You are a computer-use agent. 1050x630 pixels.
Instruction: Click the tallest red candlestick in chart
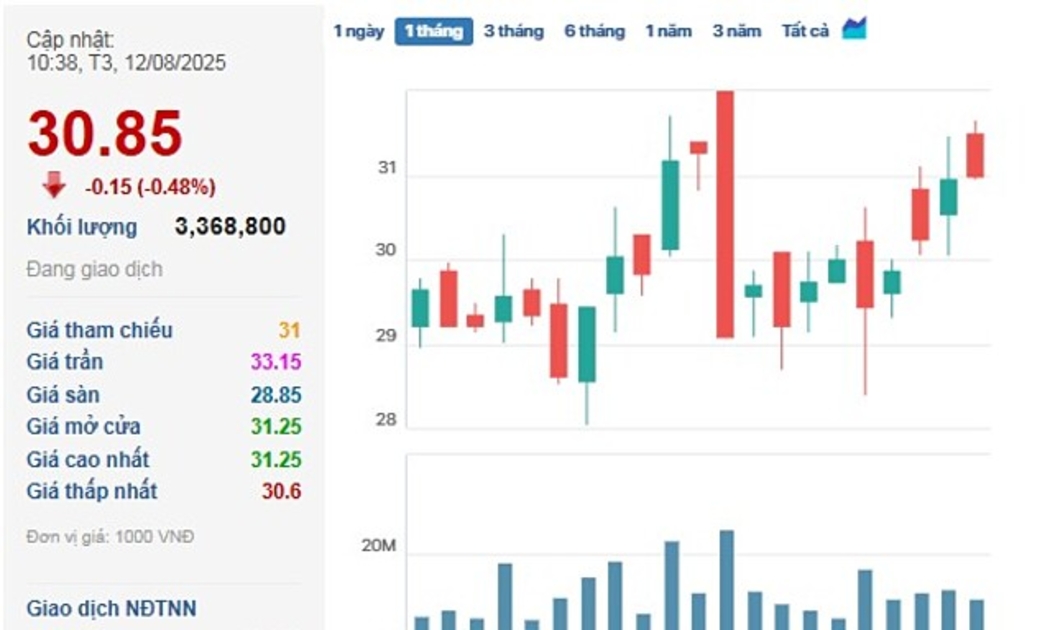pyautogui.click(x=725, y=214)
